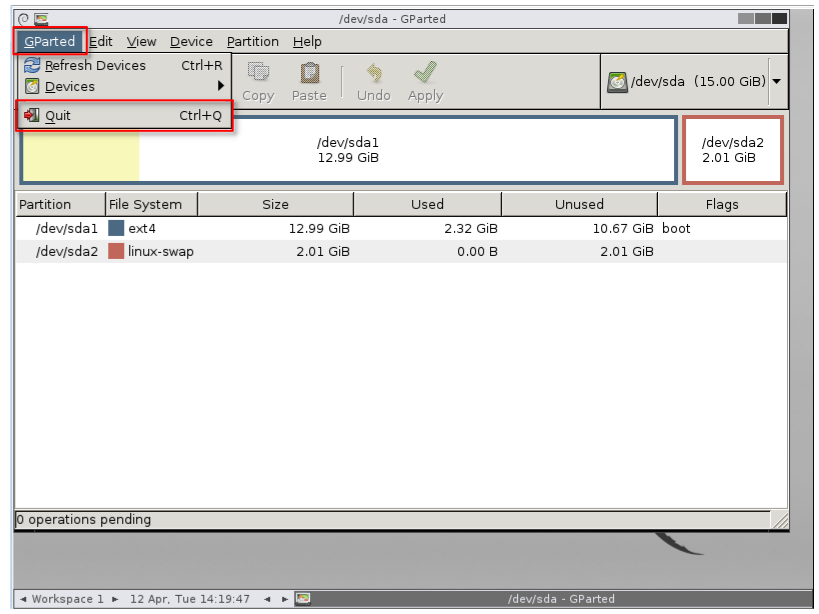This screenshot has width=819, height=614.
Task: Sort by the File System column header
Action: pyautogui.click(x=151, y=204)
